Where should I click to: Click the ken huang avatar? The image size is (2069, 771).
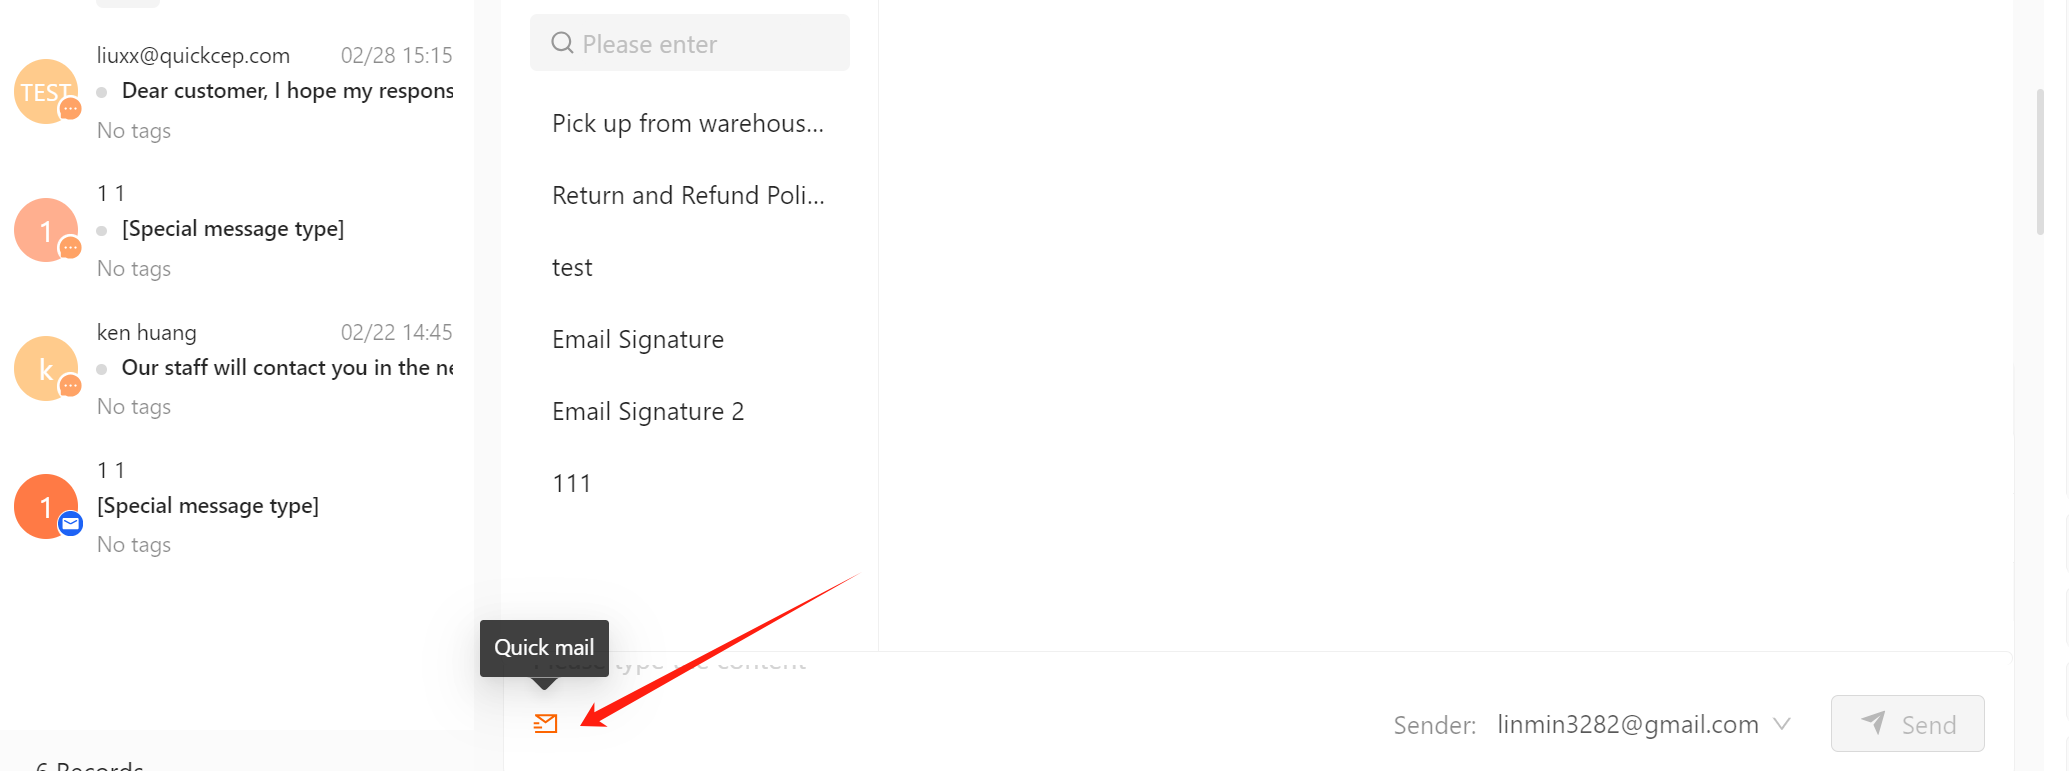[x=46, y=368]
